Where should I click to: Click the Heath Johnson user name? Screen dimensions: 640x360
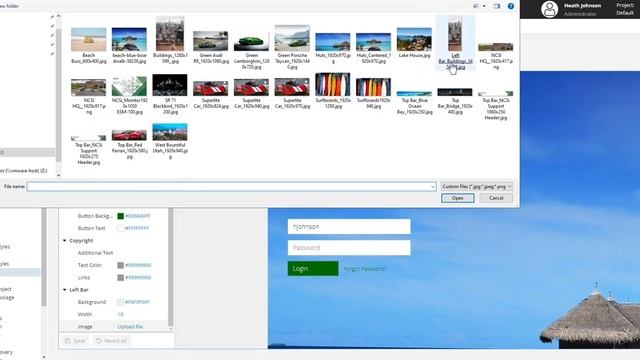[582, 6]
